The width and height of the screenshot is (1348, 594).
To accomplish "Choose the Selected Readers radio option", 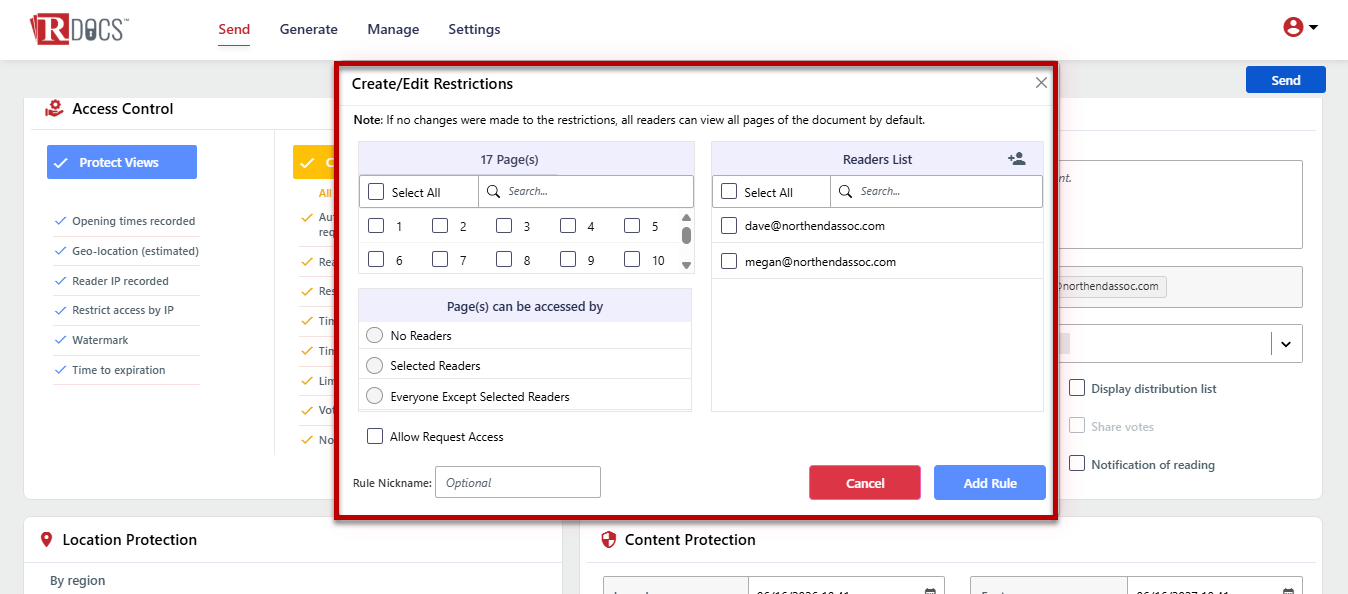I will [x=375, y=366].
